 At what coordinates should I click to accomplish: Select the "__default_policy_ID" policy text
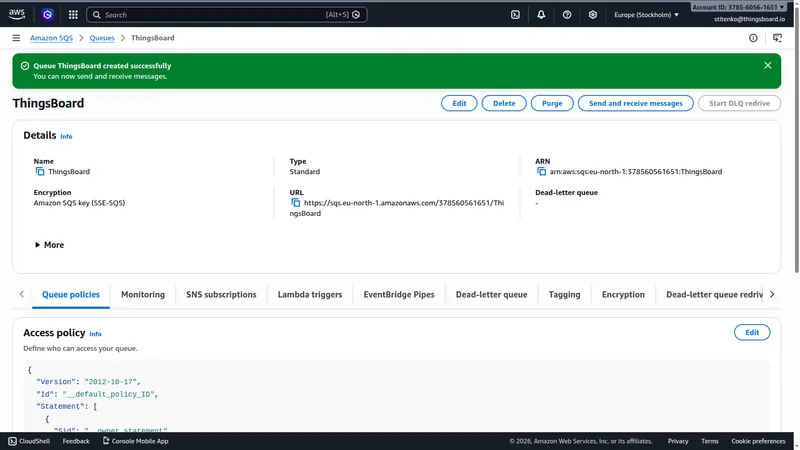(110, 394)
